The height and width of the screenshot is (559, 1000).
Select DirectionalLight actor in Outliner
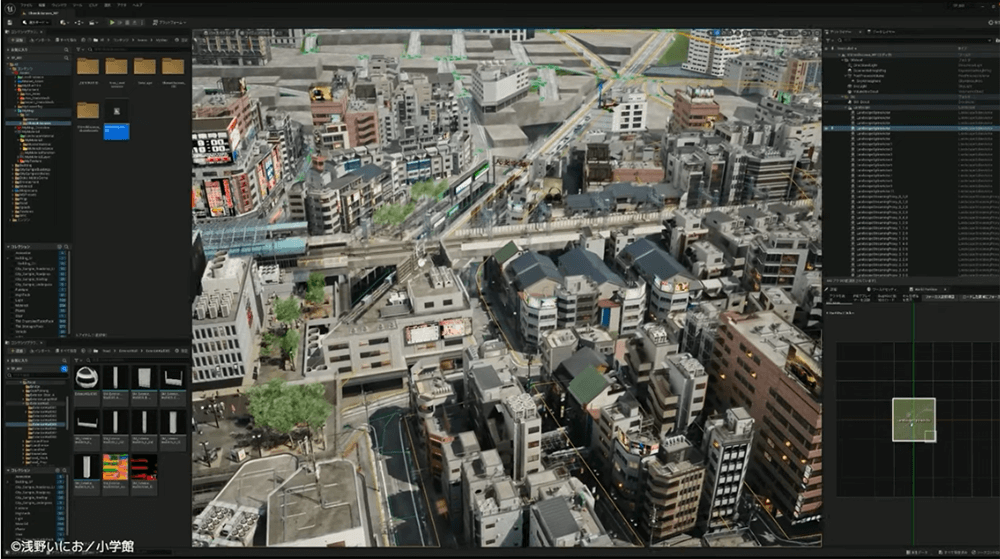pos(865,65)
